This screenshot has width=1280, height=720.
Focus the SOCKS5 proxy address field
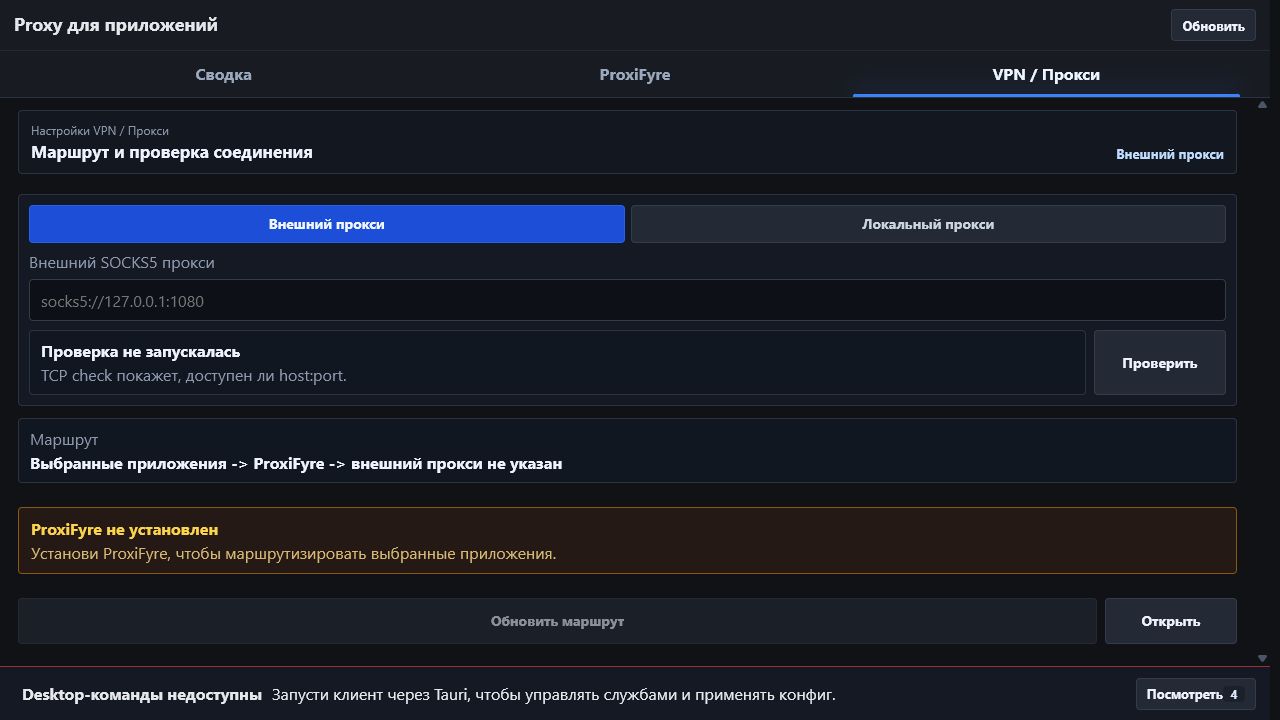(x=627, y=301)
